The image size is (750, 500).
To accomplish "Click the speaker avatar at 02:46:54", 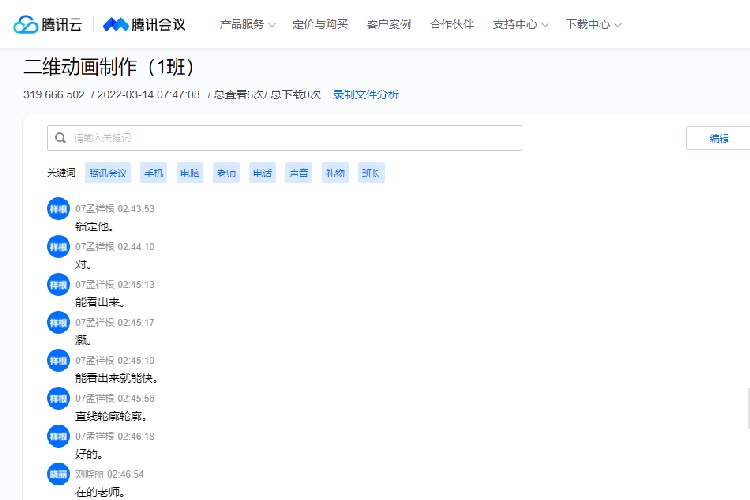I will click(58, 474).
